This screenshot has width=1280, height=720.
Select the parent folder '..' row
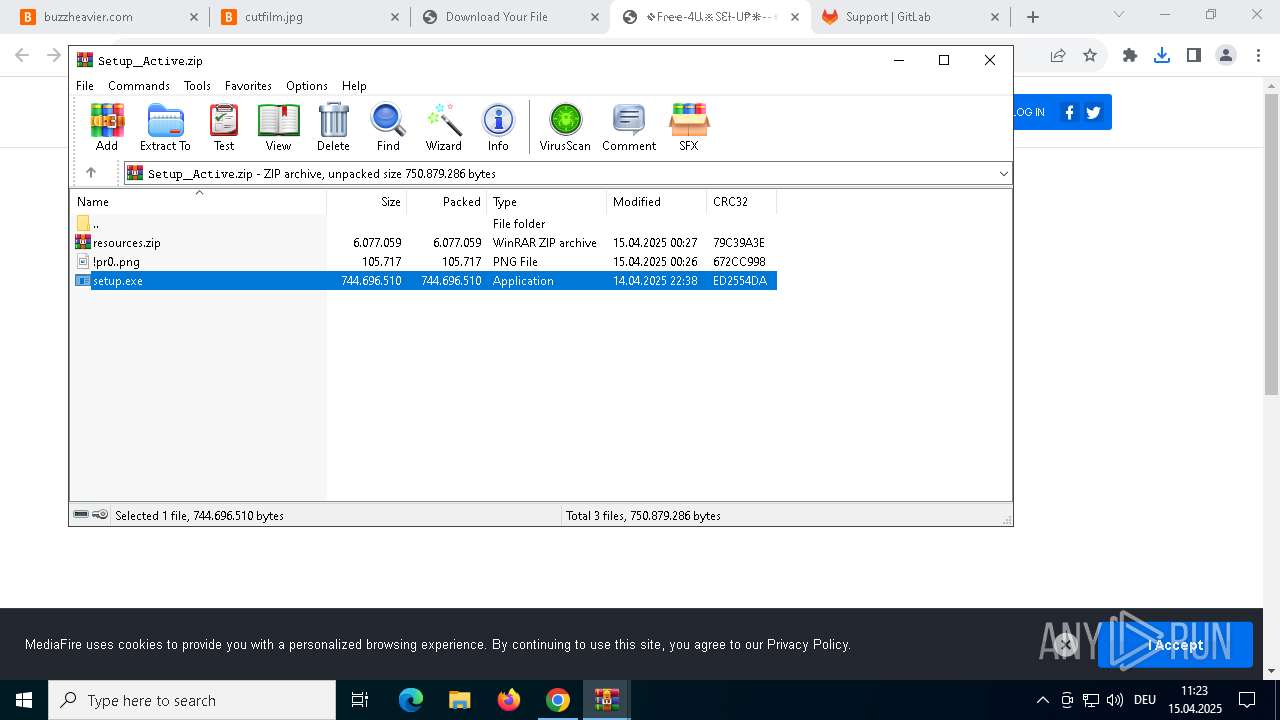pos(423,224)
